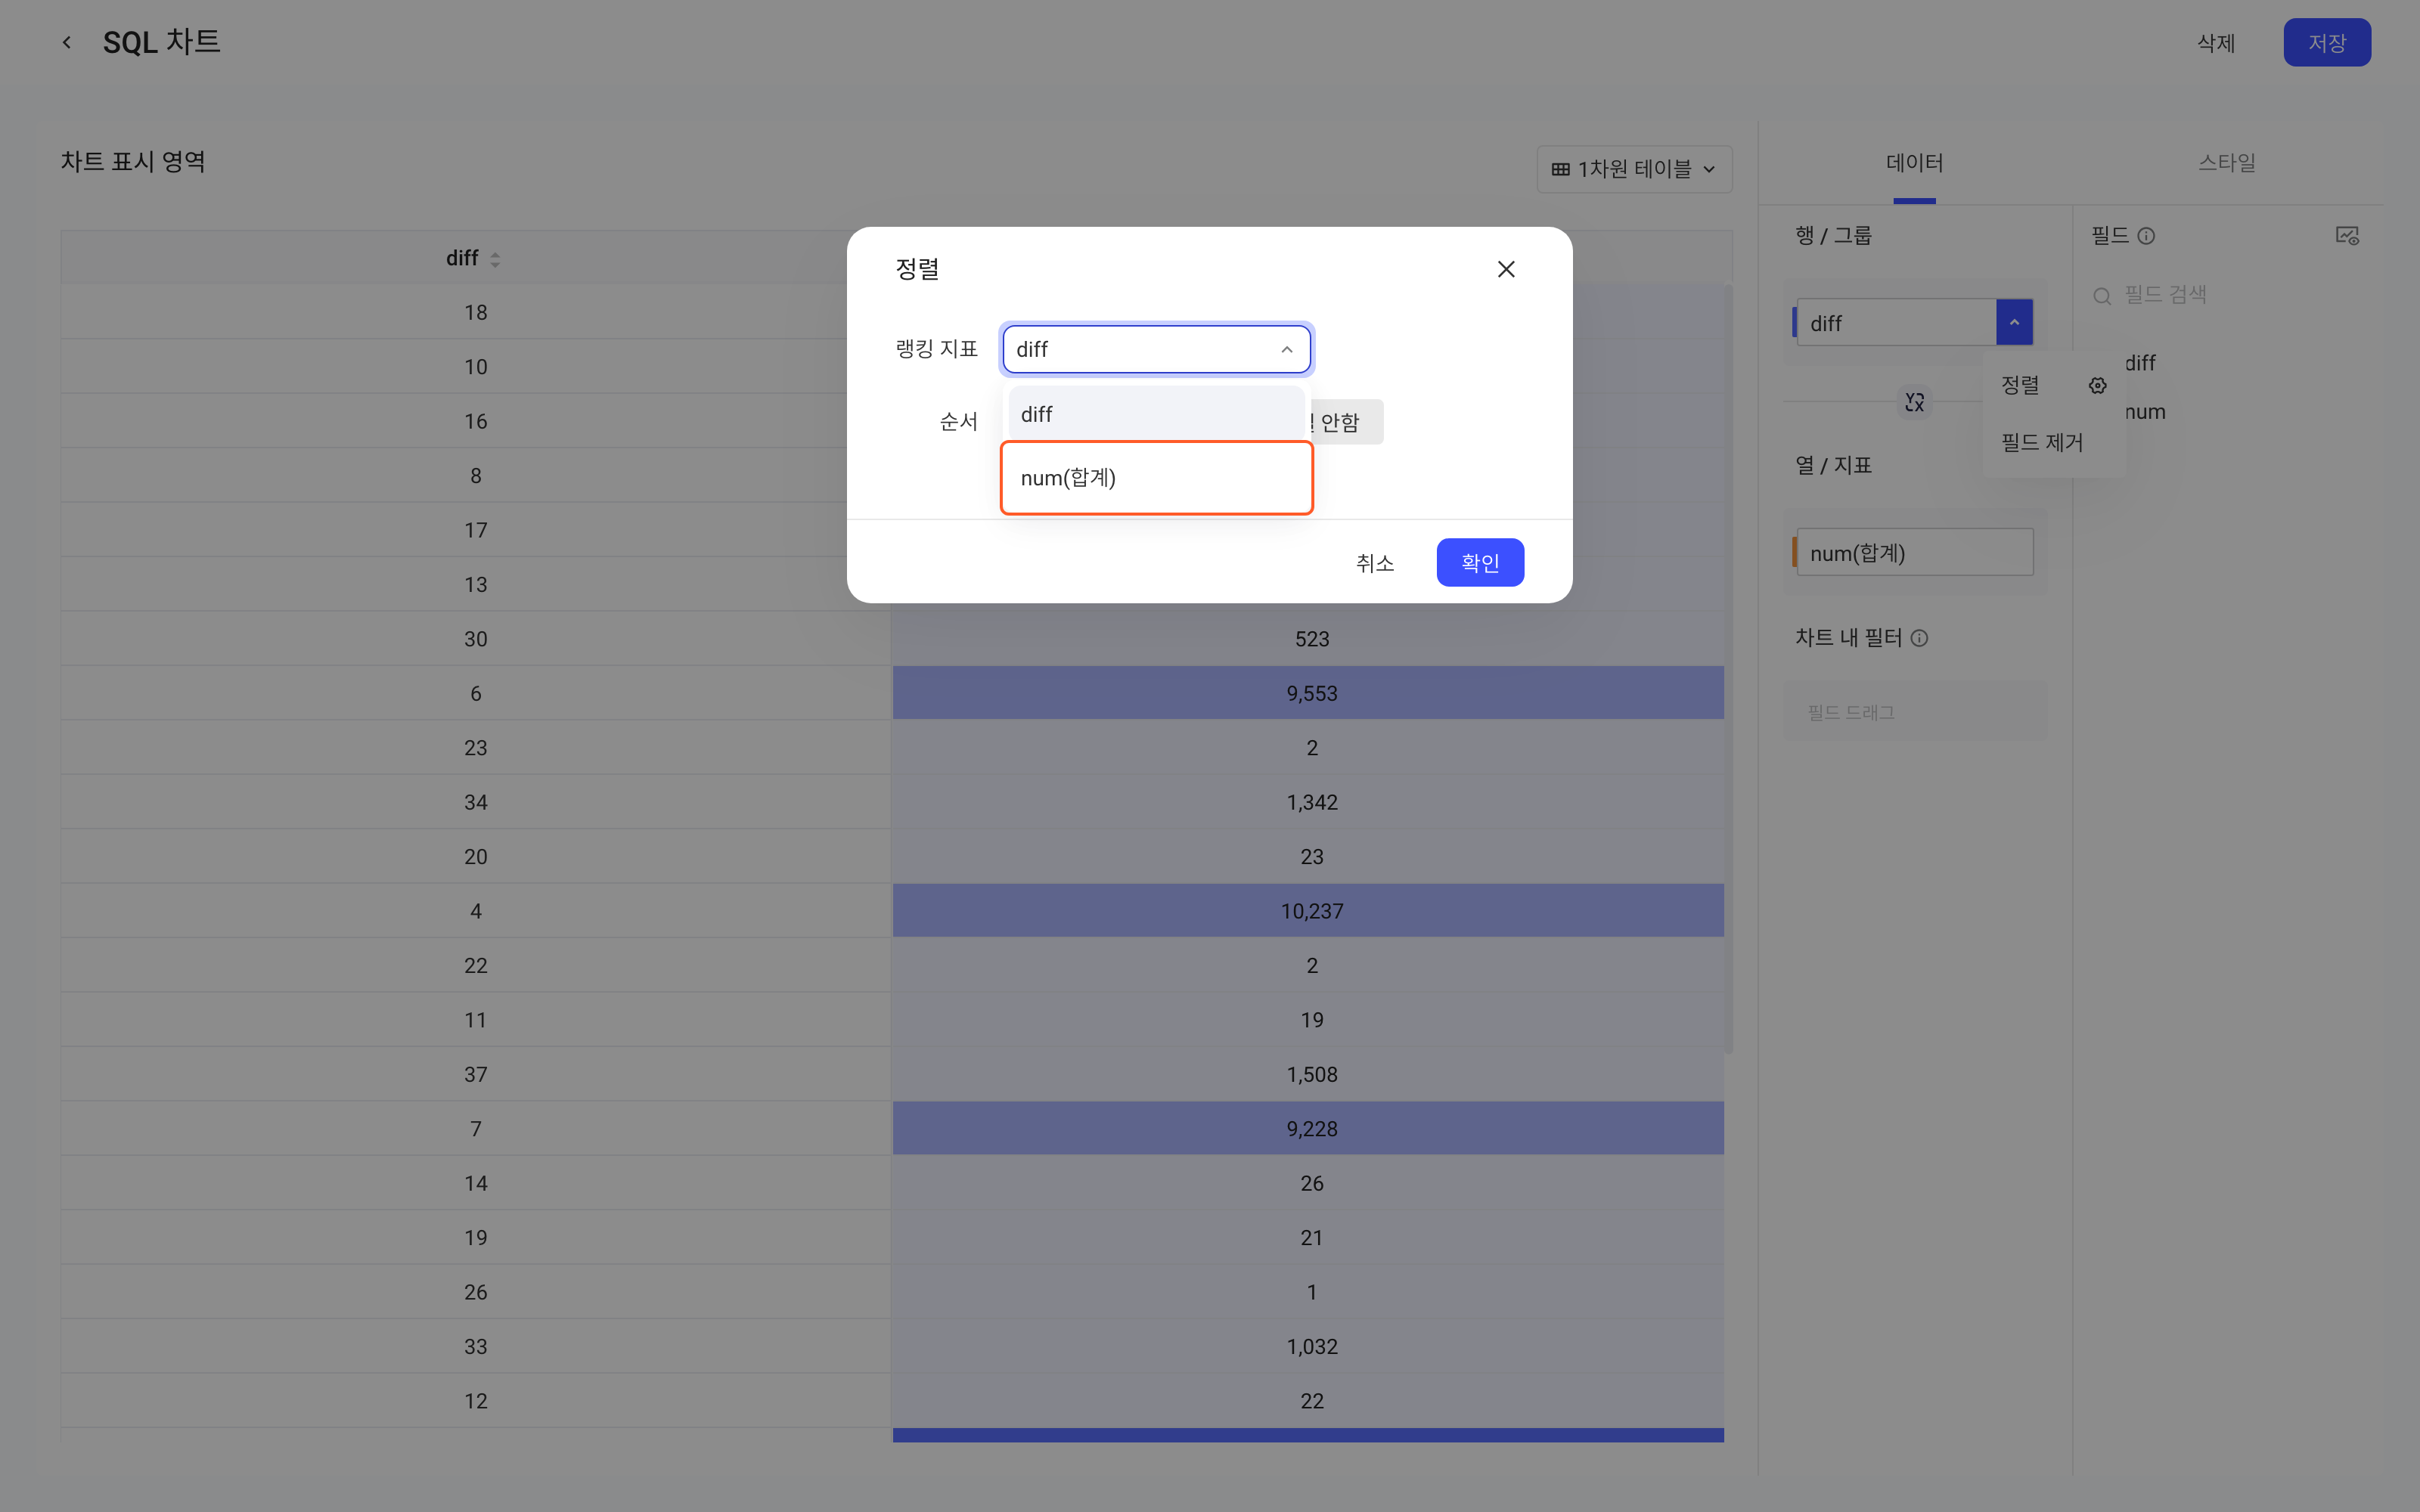The height and width of the screenshot is (1512, 2420).
Task: Click the 삭제 button
Action: [x=2216, y=43]
